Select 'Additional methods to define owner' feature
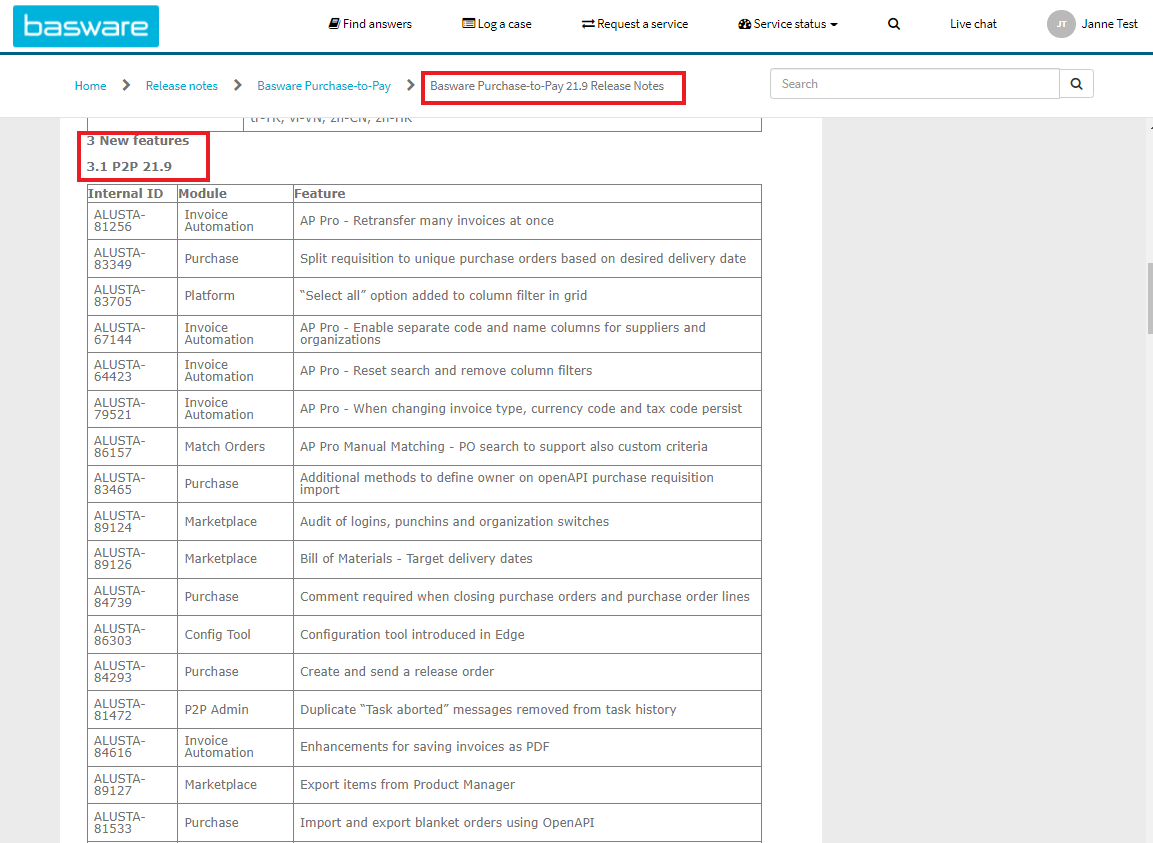1153x843 pixels. pyautogui.click(x=507, y=484)
